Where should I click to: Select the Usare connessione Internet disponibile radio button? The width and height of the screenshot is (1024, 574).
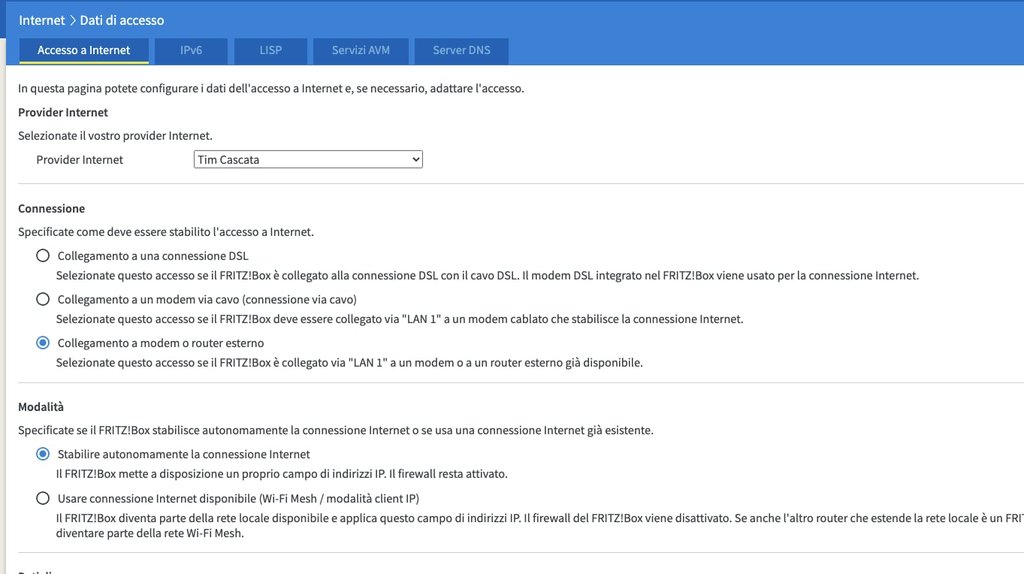[43, 497]
